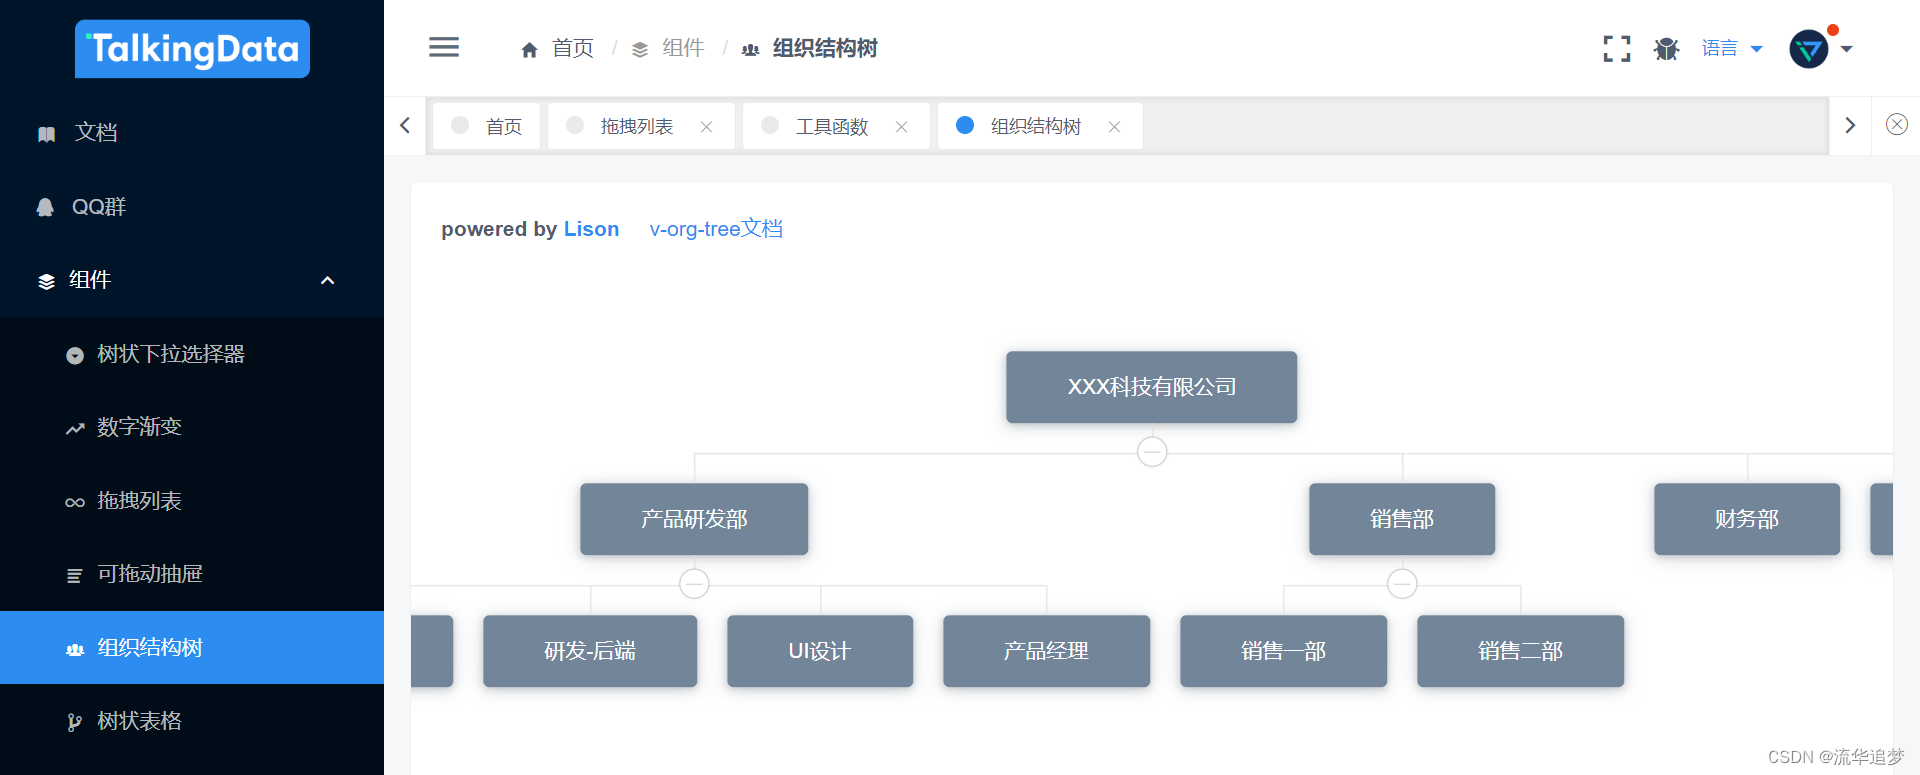Select the 销售部 node
This screenshot has width=1920, height=775.
point(1402,519)
